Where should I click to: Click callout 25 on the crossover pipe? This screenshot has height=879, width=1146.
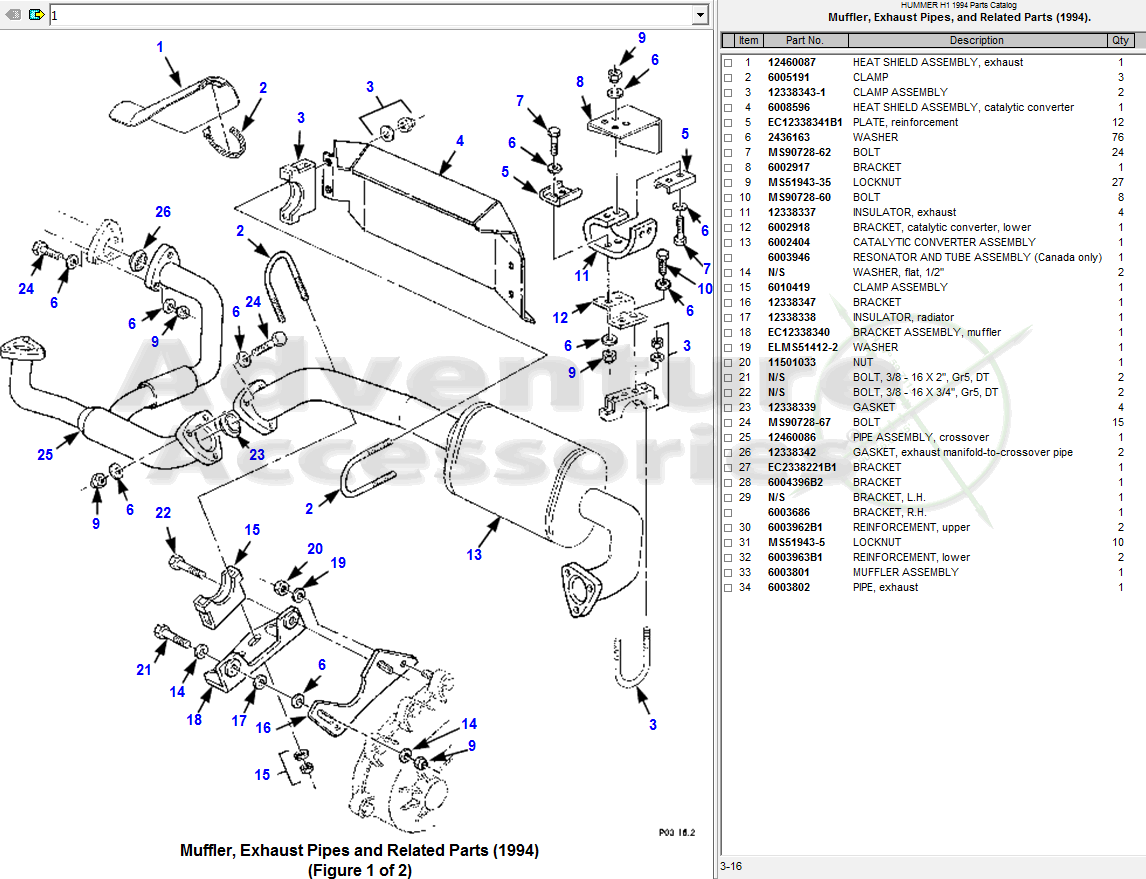pos(43,454)
